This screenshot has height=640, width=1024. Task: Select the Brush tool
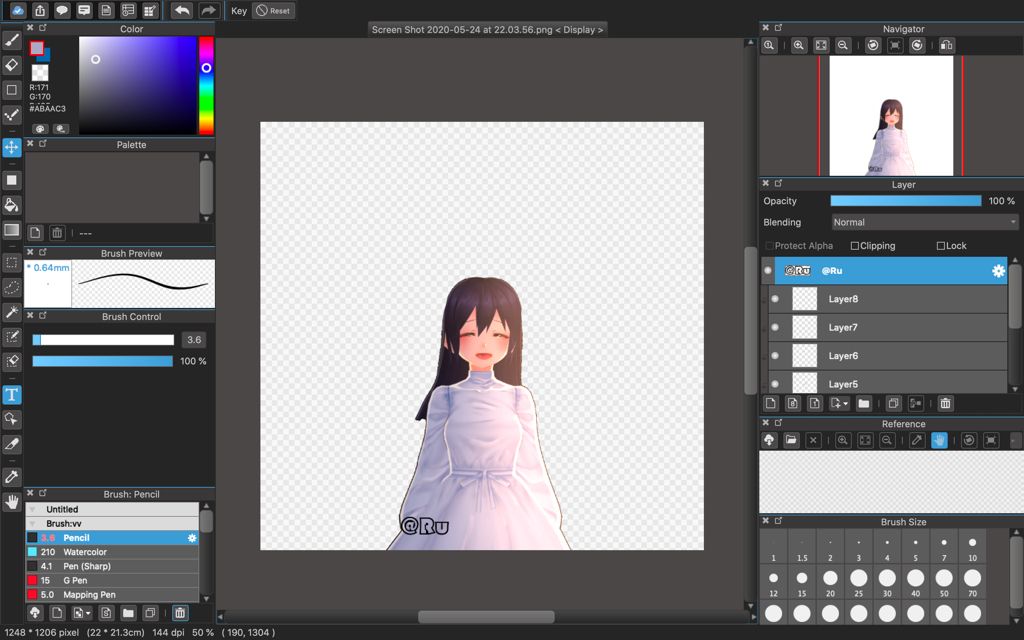click(x=12, y=40)
